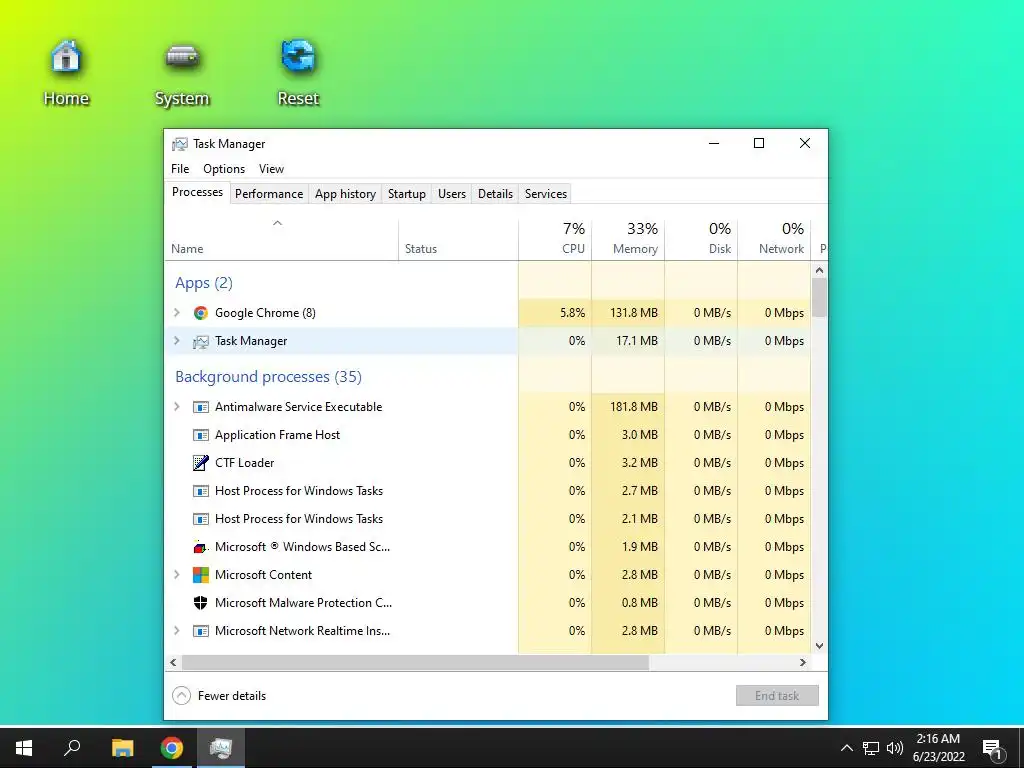The width and height of the screenshot is (1024, 768).
Task: Switch to the App history tab
Action: [x=345, y=194]
